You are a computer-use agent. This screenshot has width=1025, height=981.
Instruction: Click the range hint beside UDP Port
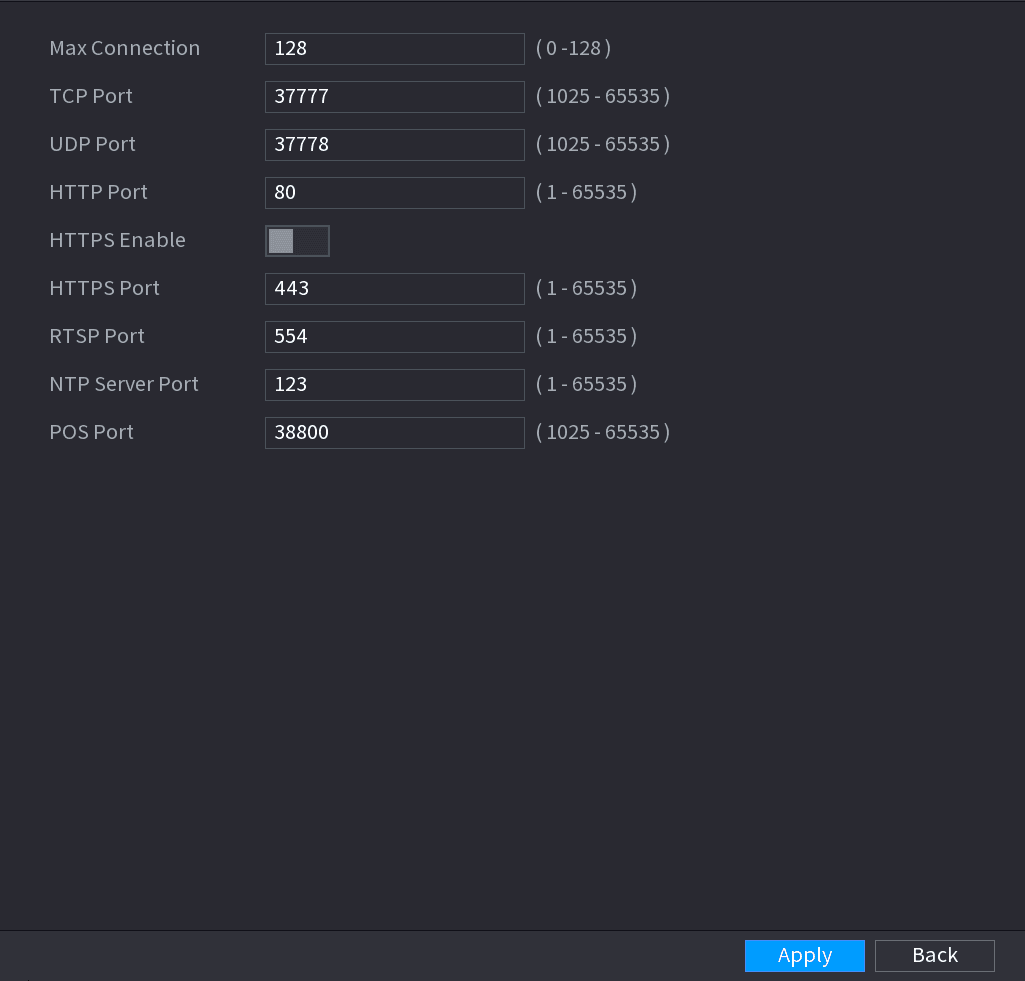coord(603,144)
